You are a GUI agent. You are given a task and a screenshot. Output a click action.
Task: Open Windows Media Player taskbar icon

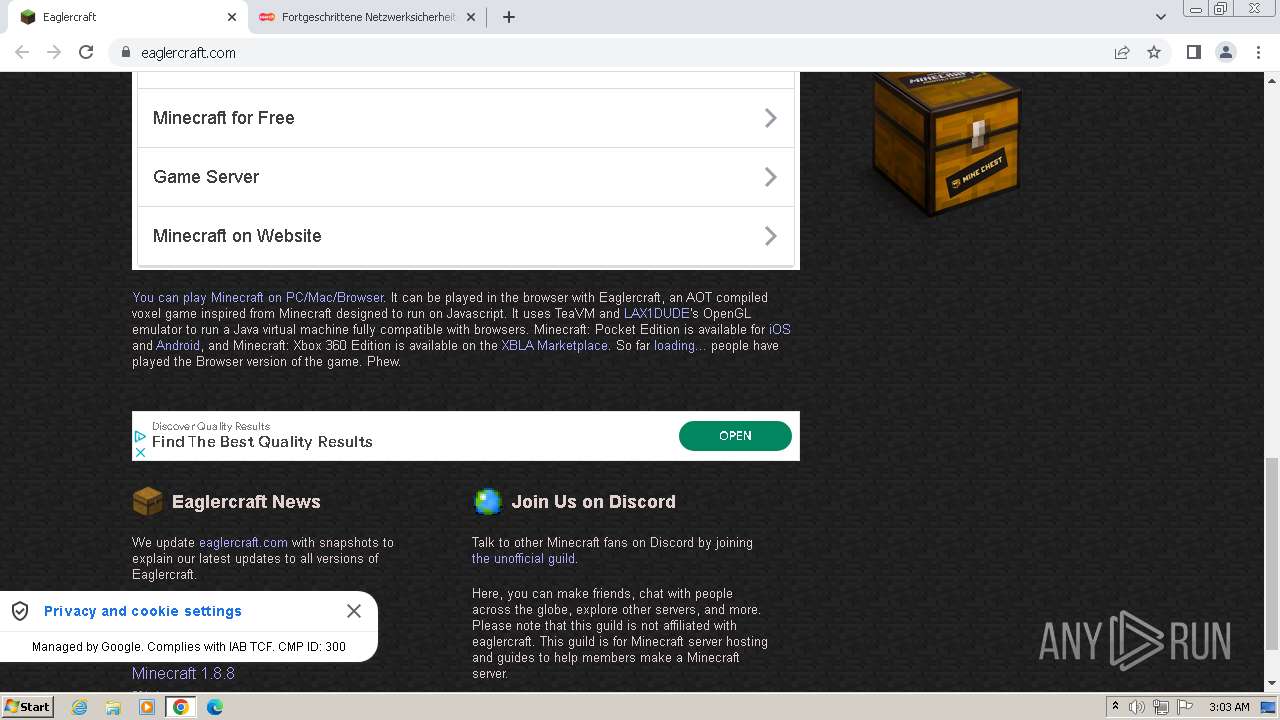tap(147, 707)
